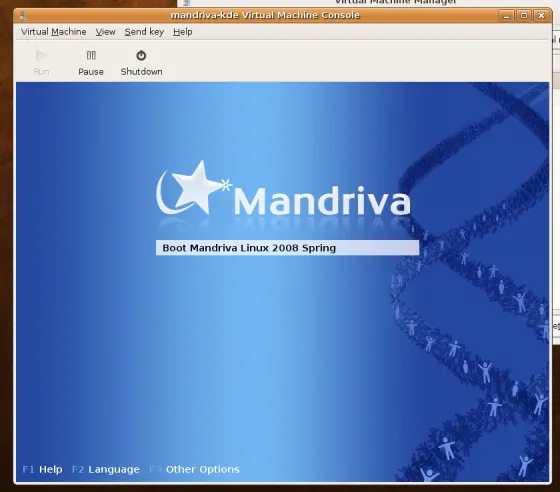Select Boot Mandriva Linux 2008 Spring entry
Viewport: 560px width, 492px height.
[x=288, y=248]
